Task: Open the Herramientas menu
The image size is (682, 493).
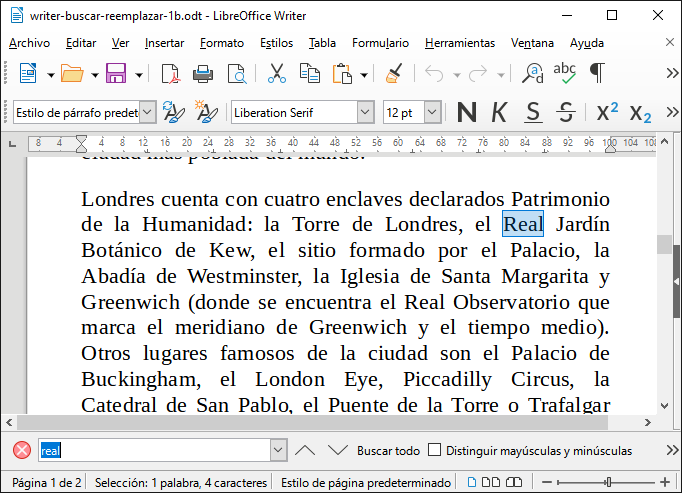Action: (x=459, y=43)
